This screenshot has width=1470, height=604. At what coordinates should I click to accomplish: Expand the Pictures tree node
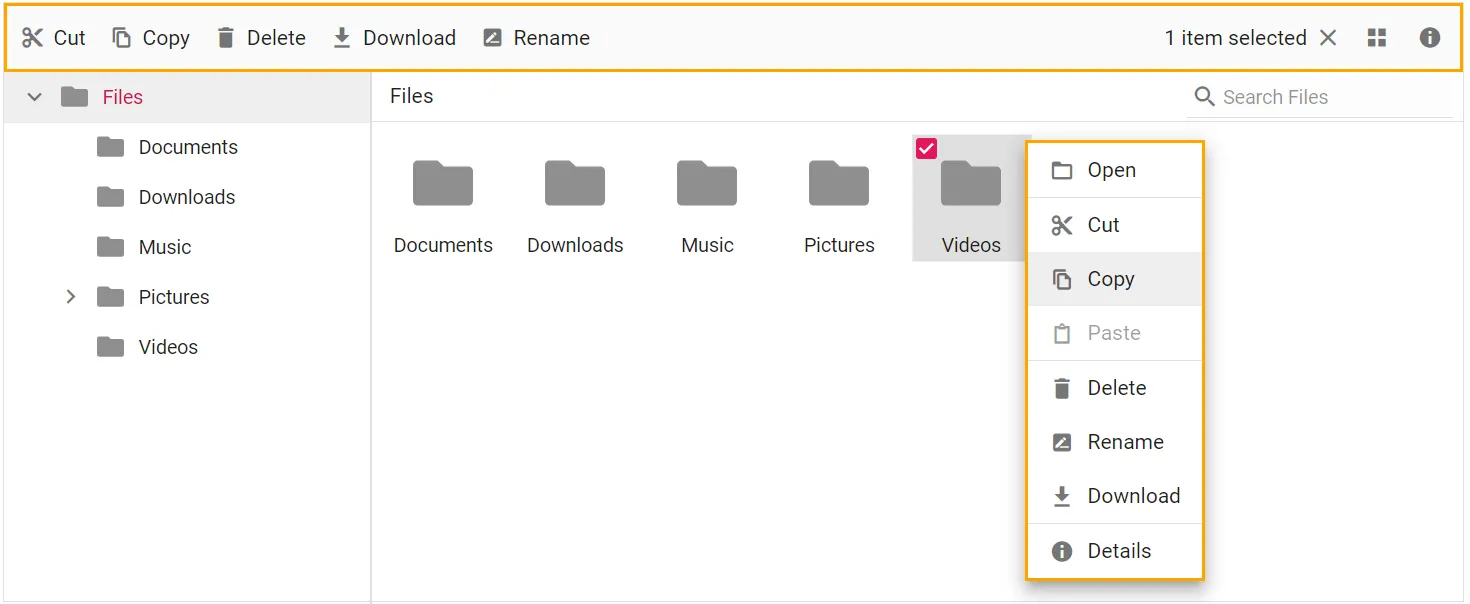71,297
